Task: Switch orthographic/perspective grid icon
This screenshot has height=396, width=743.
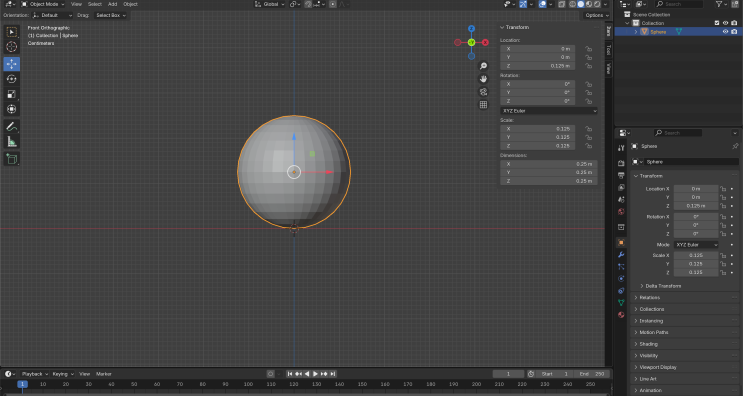Action: click(483, 105)
